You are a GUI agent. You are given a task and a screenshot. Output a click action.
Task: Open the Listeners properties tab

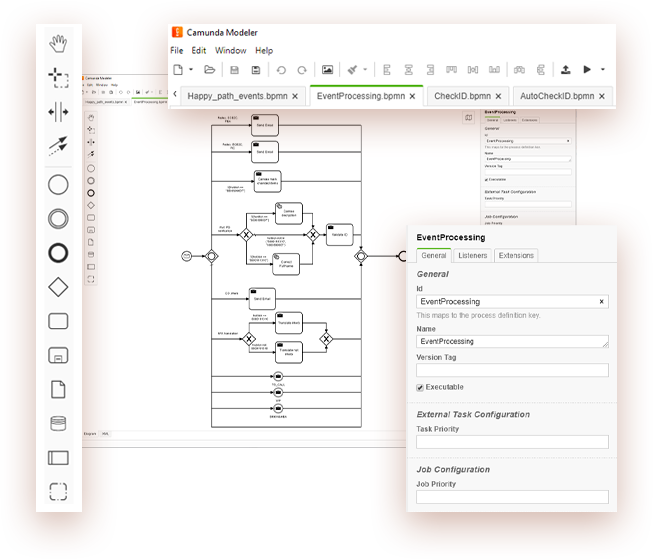(x=473, y=256)
